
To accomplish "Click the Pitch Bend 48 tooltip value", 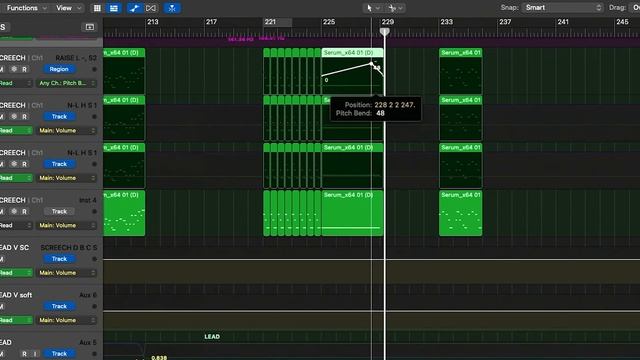I will point(380,113).
